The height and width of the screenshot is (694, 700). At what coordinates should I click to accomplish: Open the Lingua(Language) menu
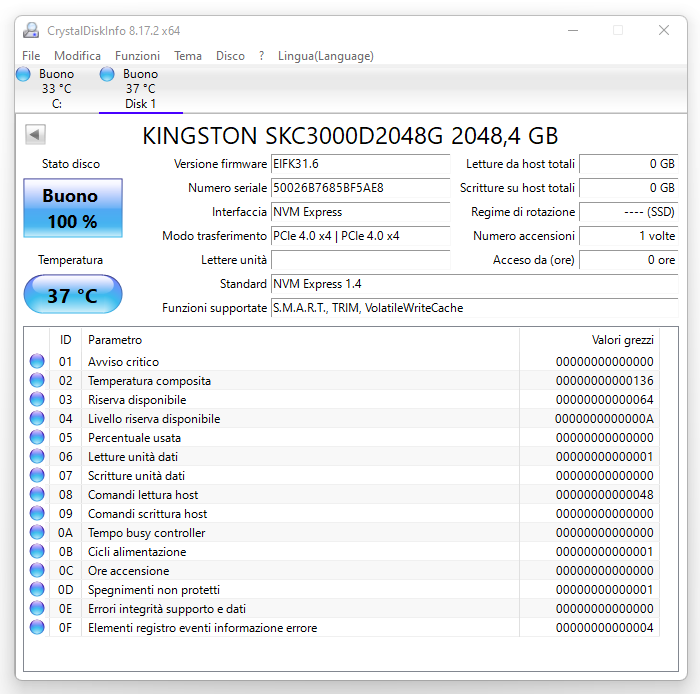coord(326,56)
